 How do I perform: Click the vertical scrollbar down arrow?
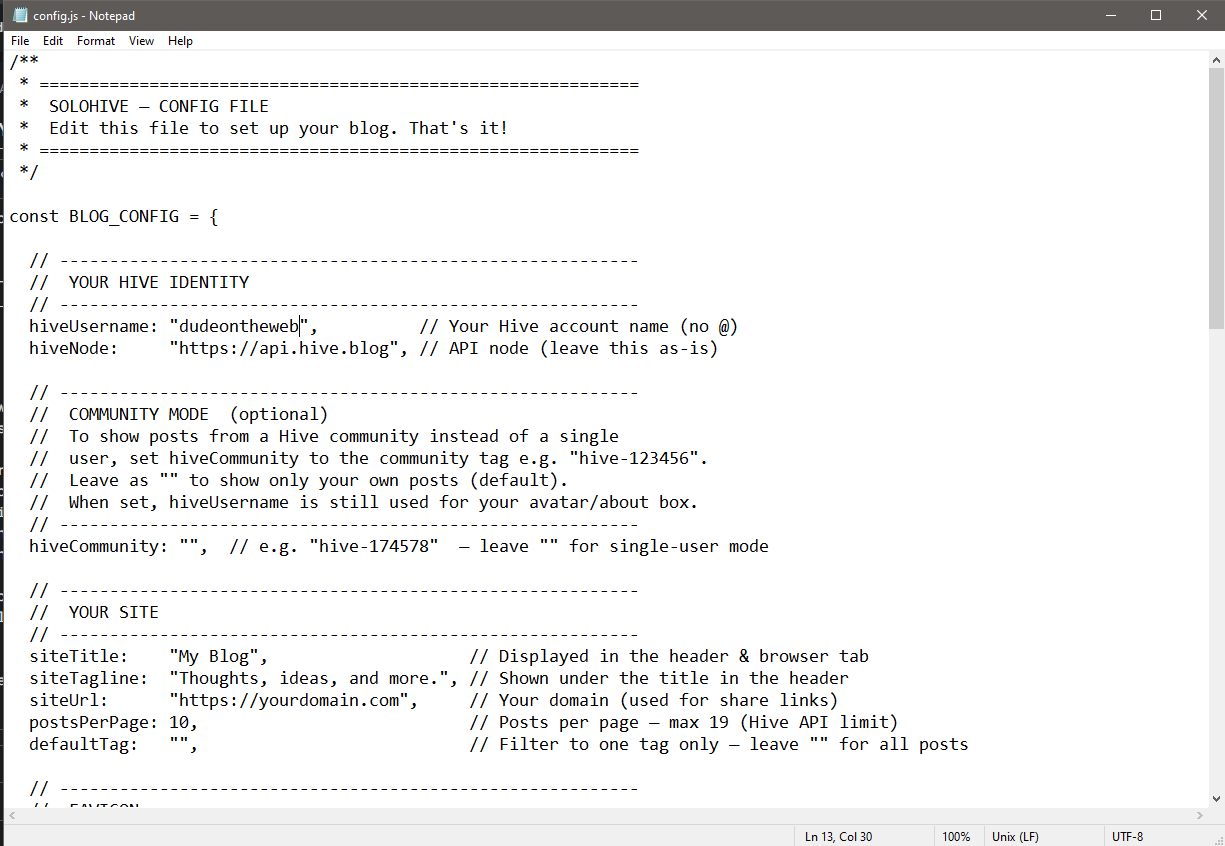point(1216,799)
